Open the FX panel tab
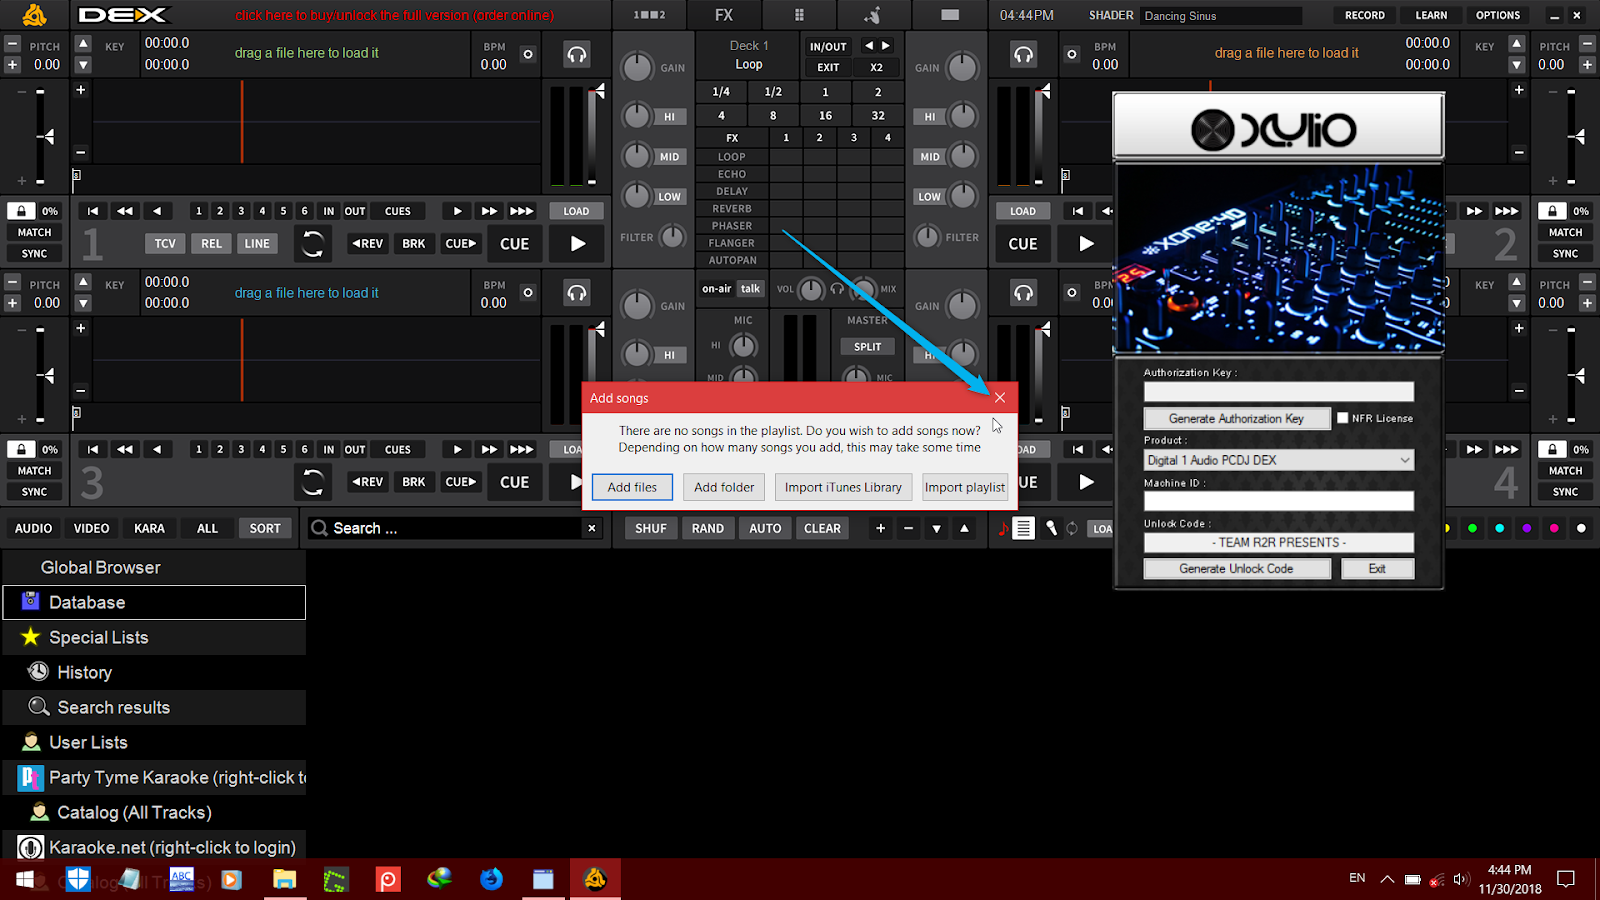 pos(724,15)
